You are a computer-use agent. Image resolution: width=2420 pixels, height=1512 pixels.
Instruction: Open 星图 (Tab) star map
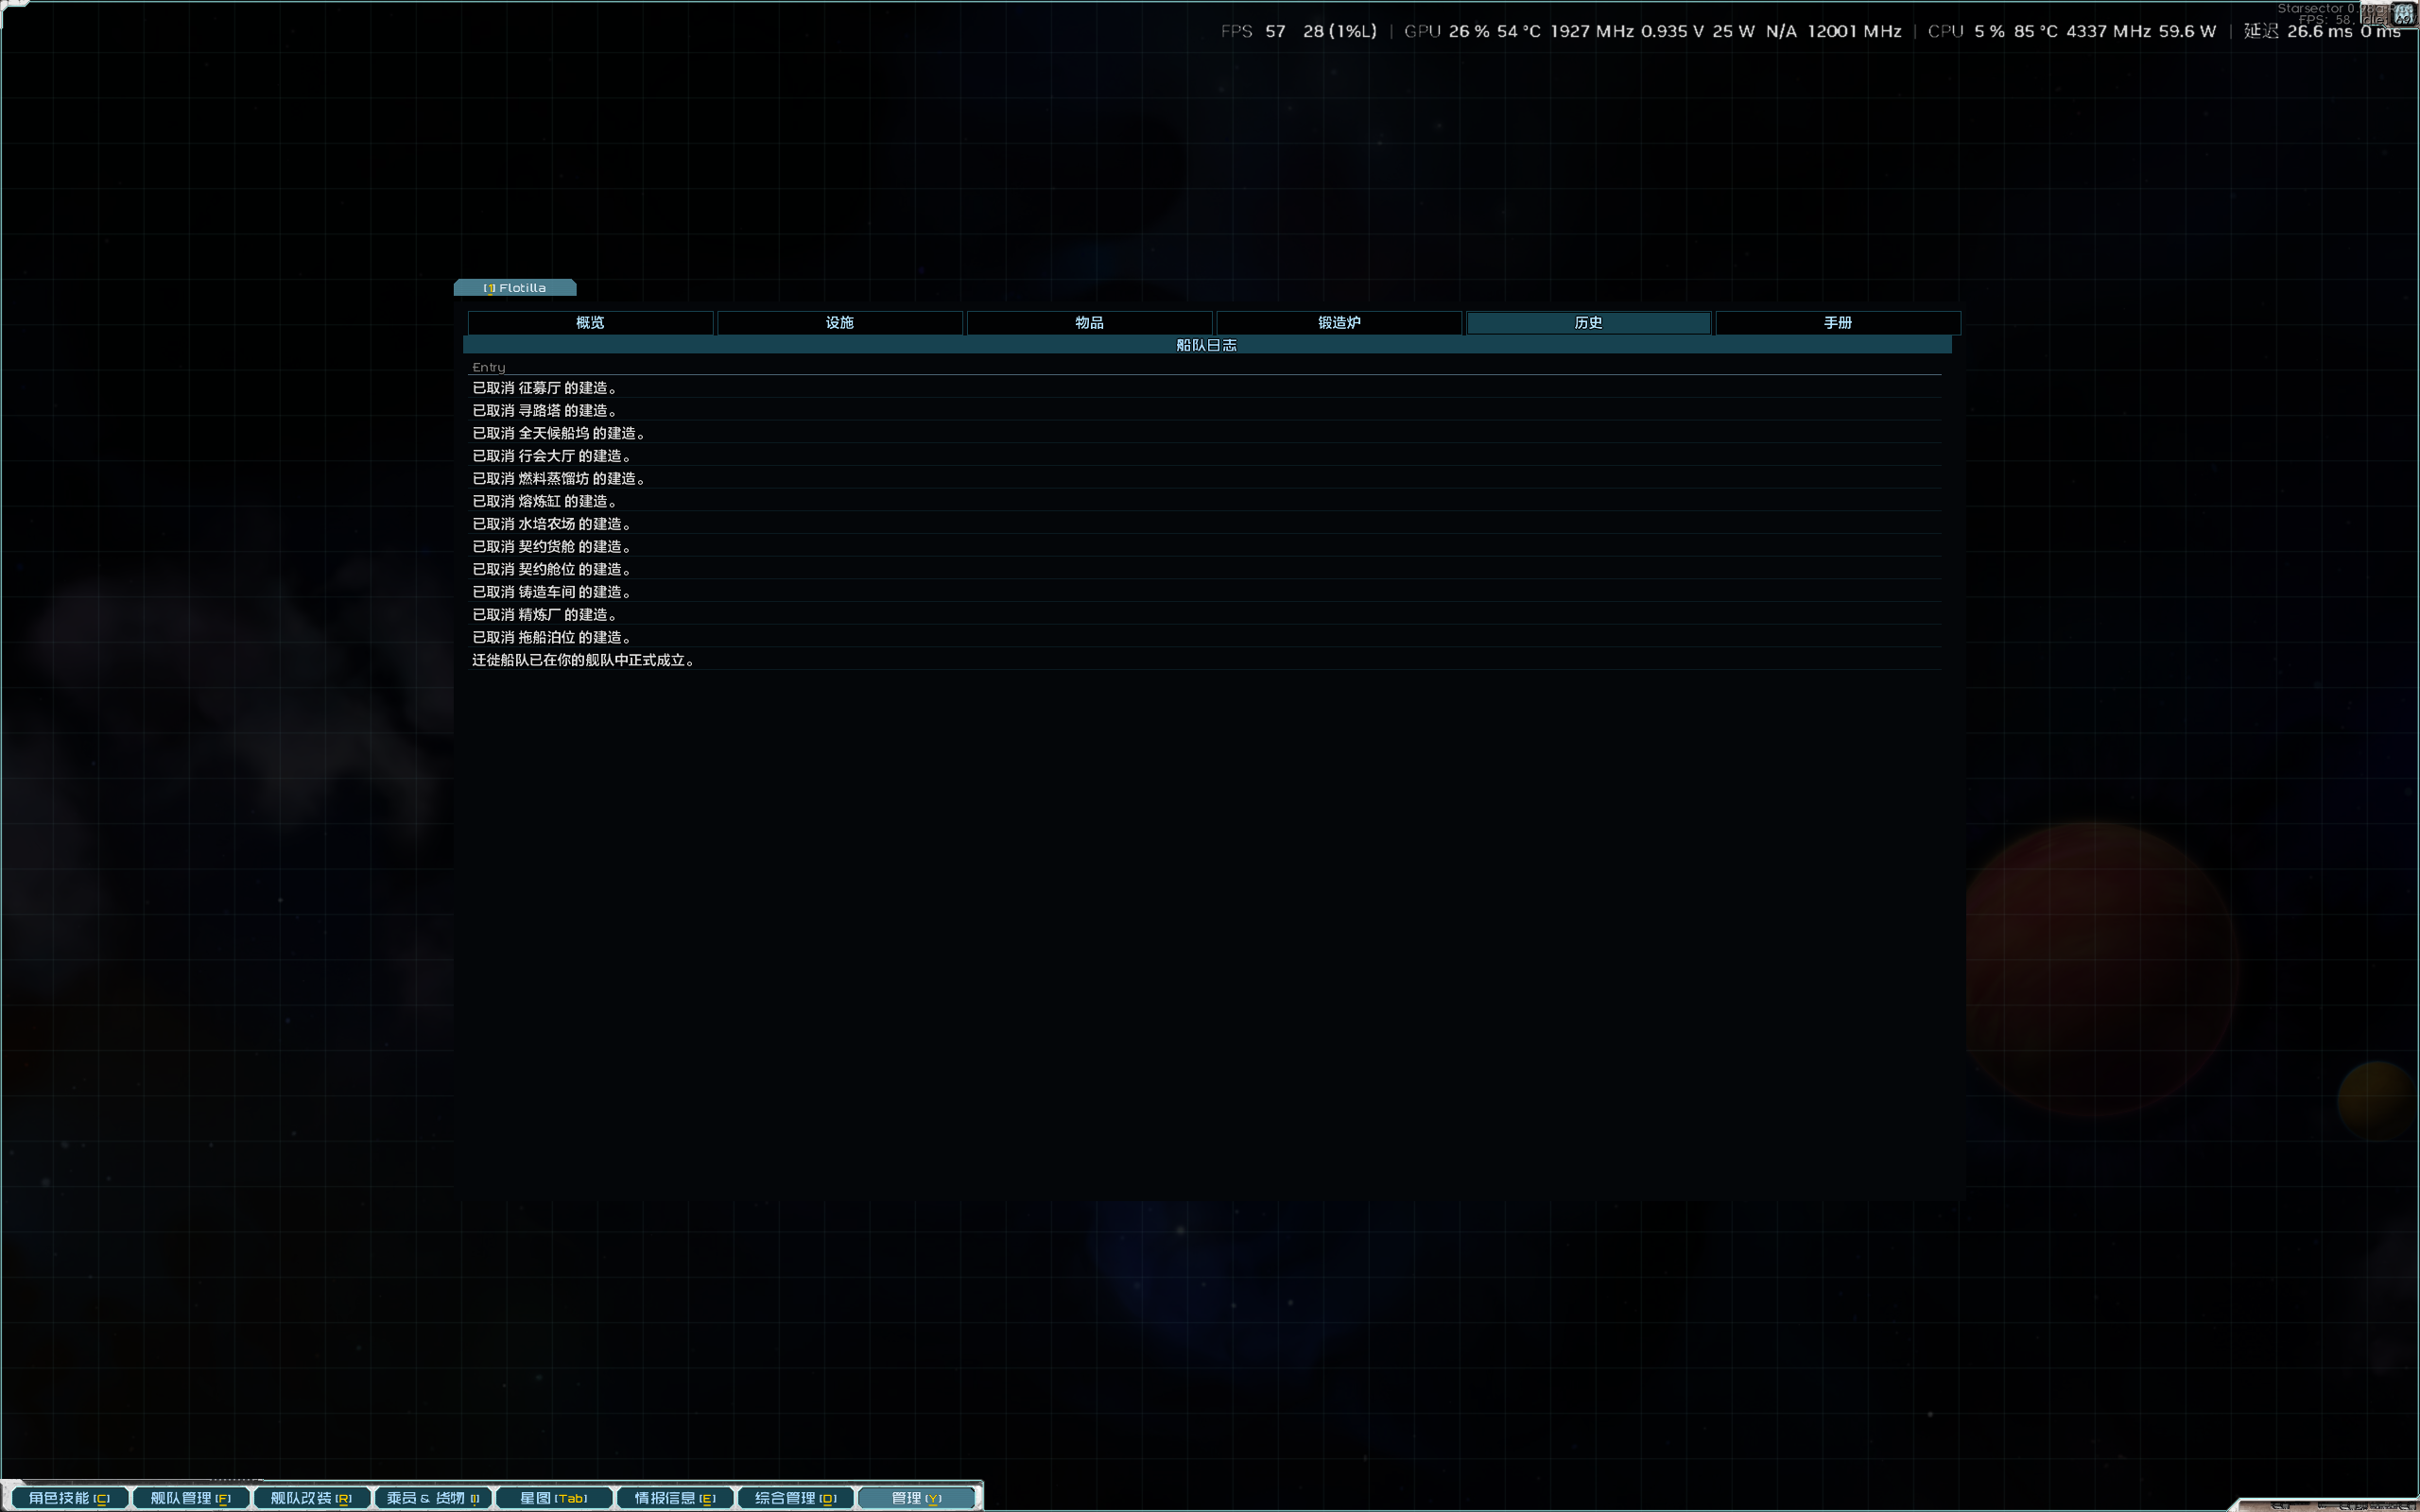pos(554,1497)
